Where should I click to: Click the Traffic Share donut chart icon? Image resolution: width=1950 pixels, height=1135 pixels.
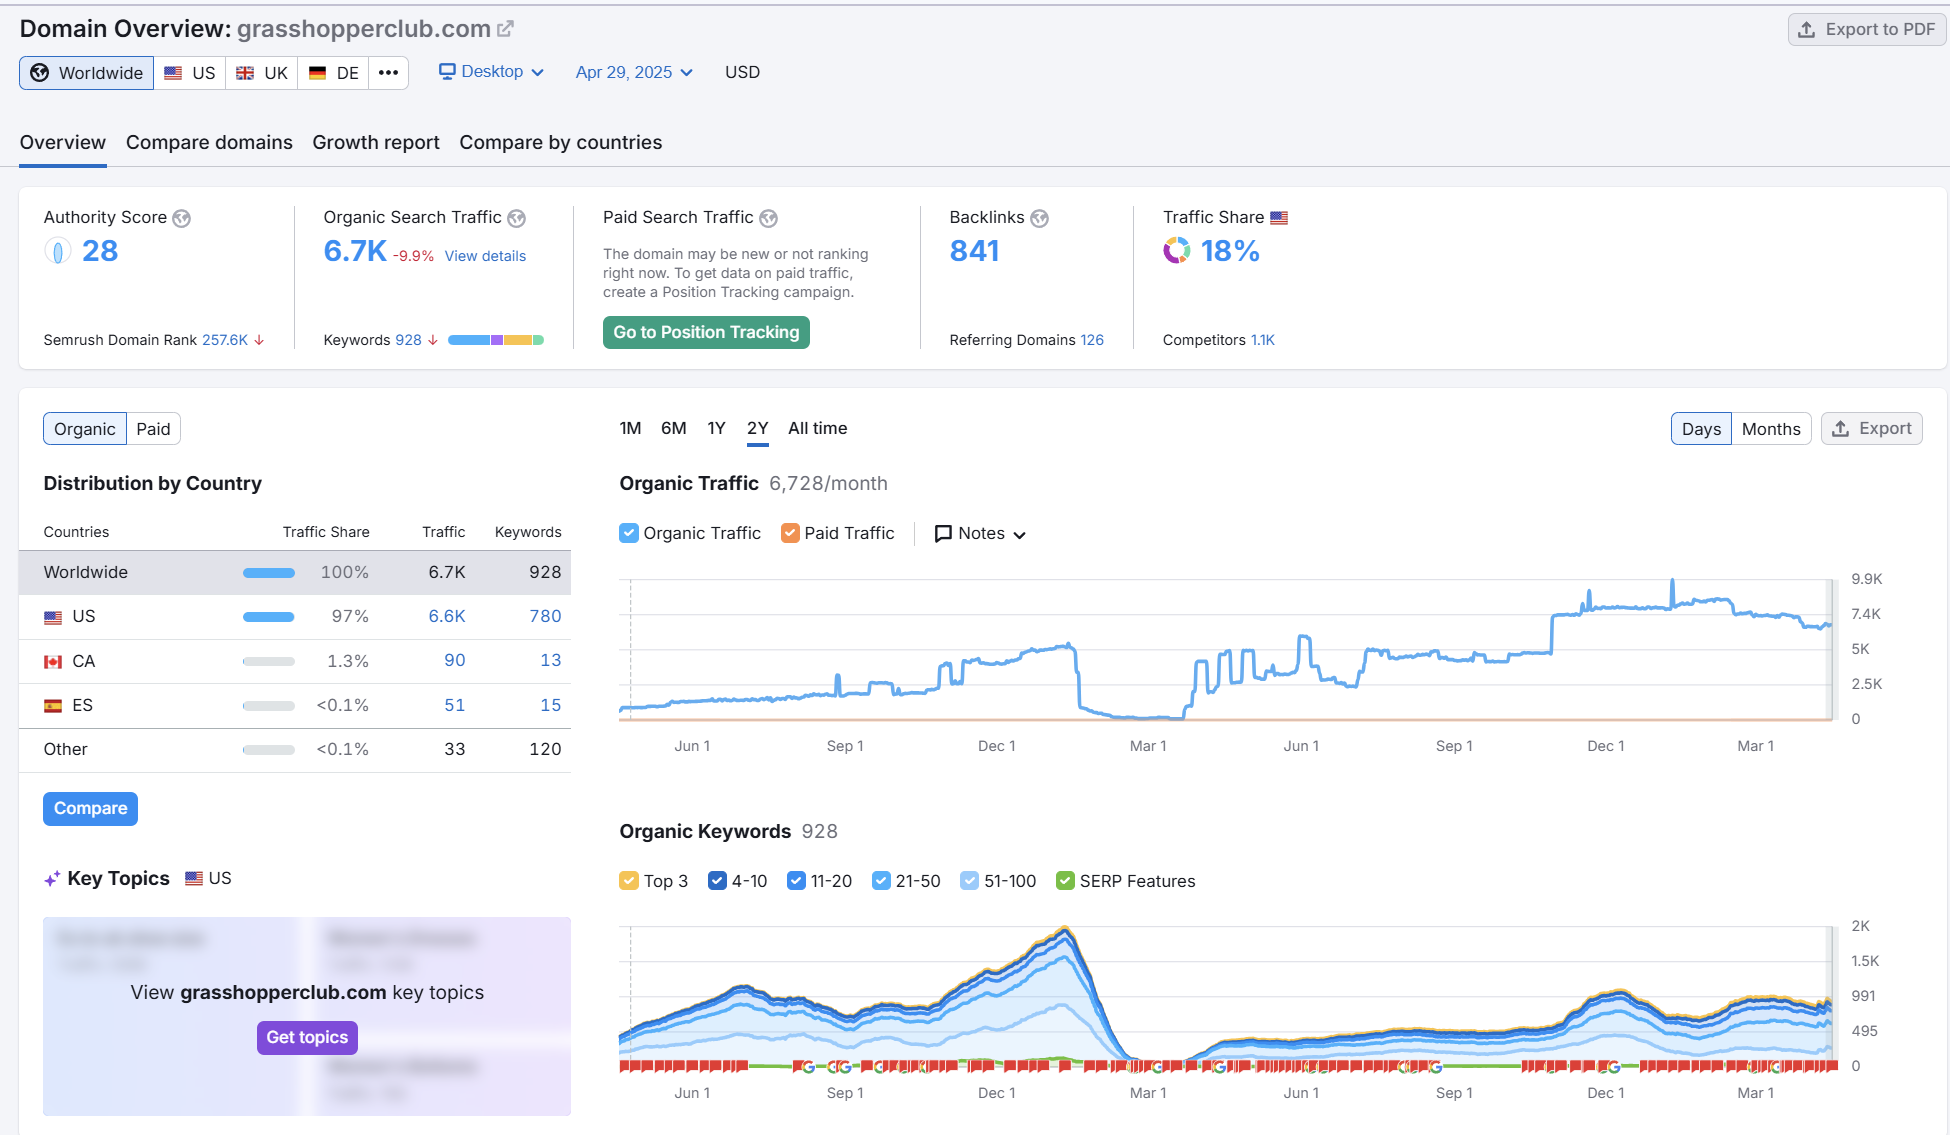point(1177,250)
